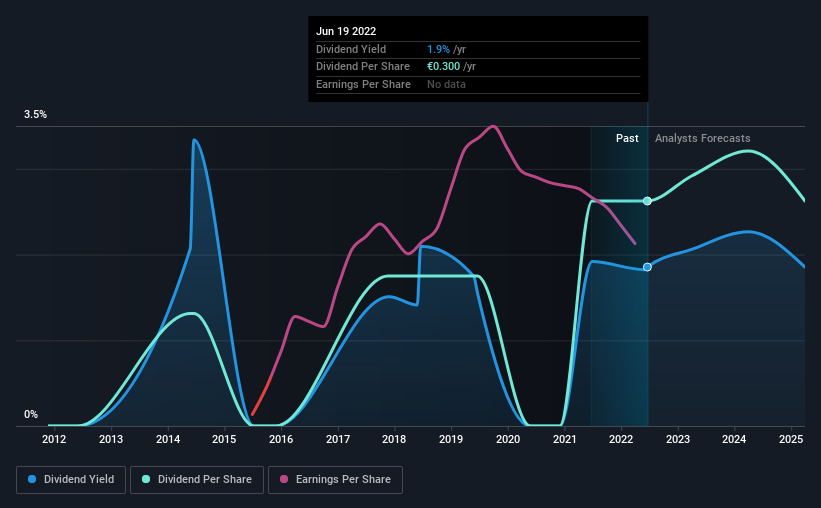Click the teal Dividend Per Share legend dot
The width and height of the screenshot is (821, 508).
pos(146,479)
